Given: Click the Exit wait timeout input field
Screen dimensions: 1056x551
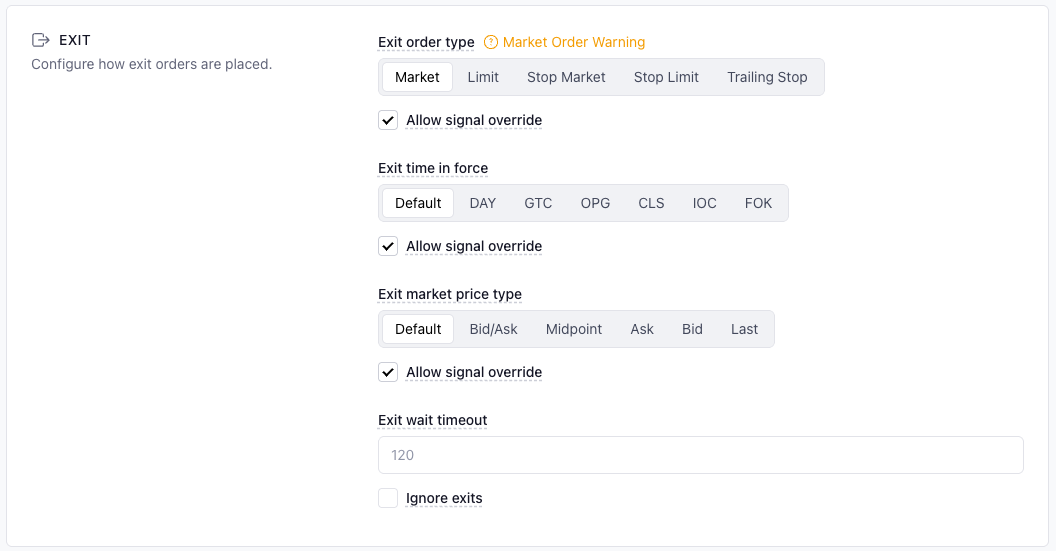Looking at the screenshot, I should 700,455.
